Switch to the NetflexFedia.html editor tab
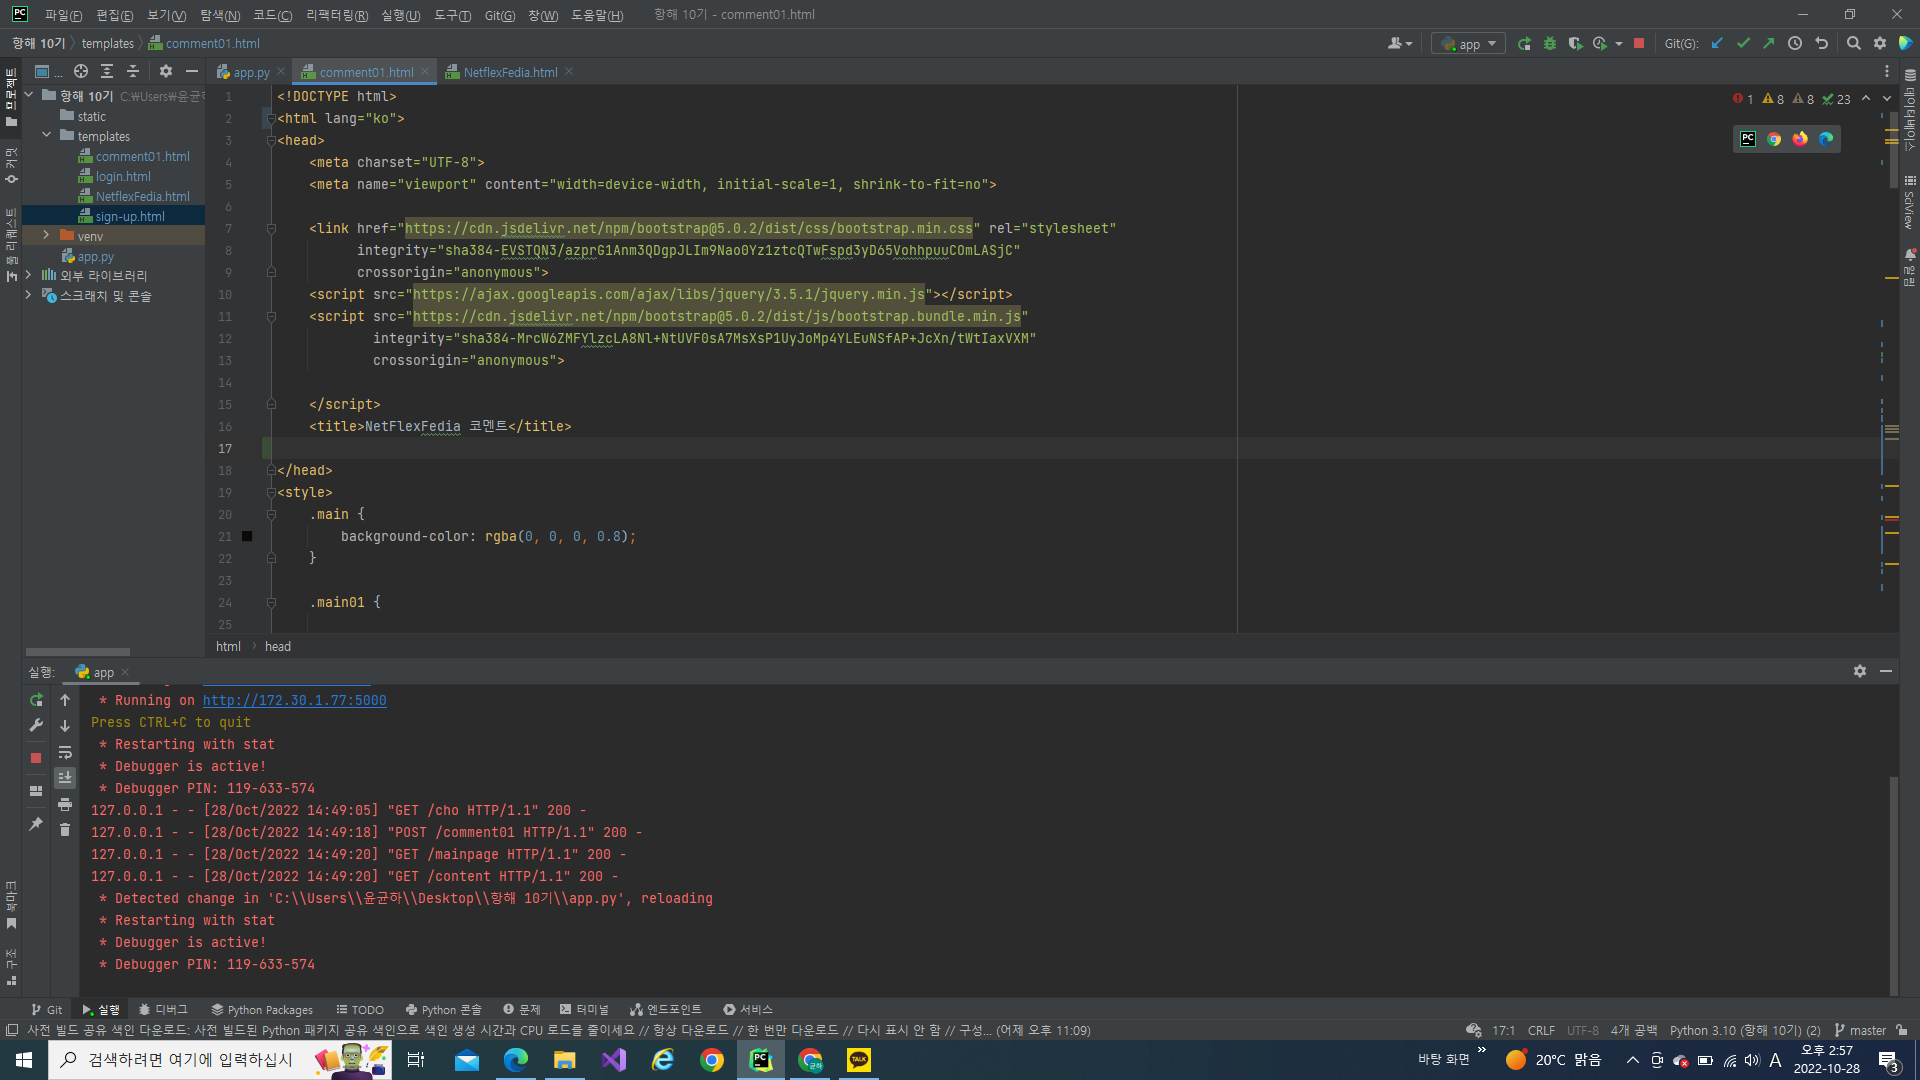This screenshot has width=1920, height=1080. coord(510,72)
